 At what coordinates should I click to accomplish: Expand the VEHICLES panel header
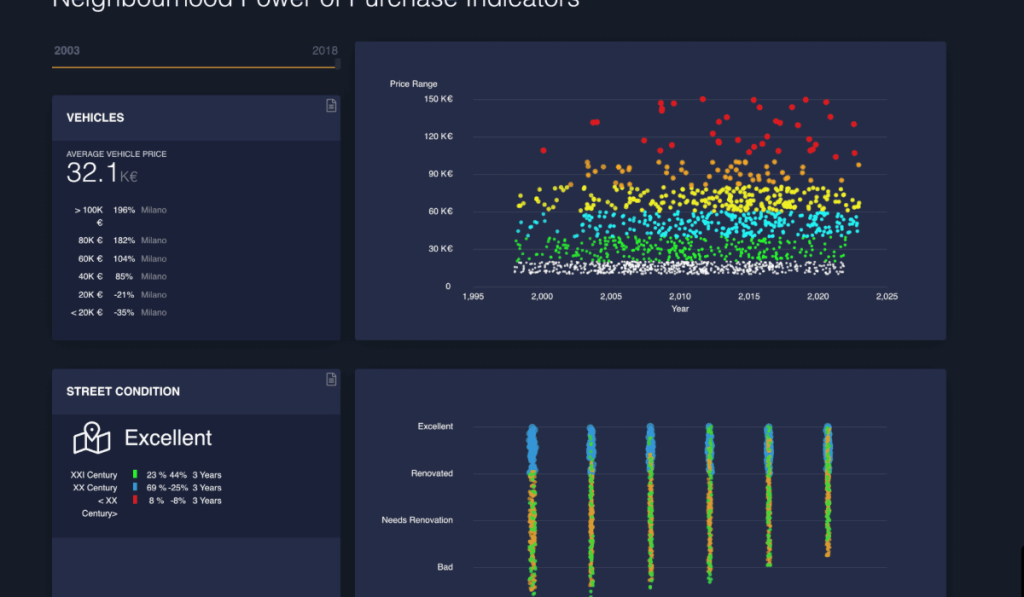(x=95, y=117)
